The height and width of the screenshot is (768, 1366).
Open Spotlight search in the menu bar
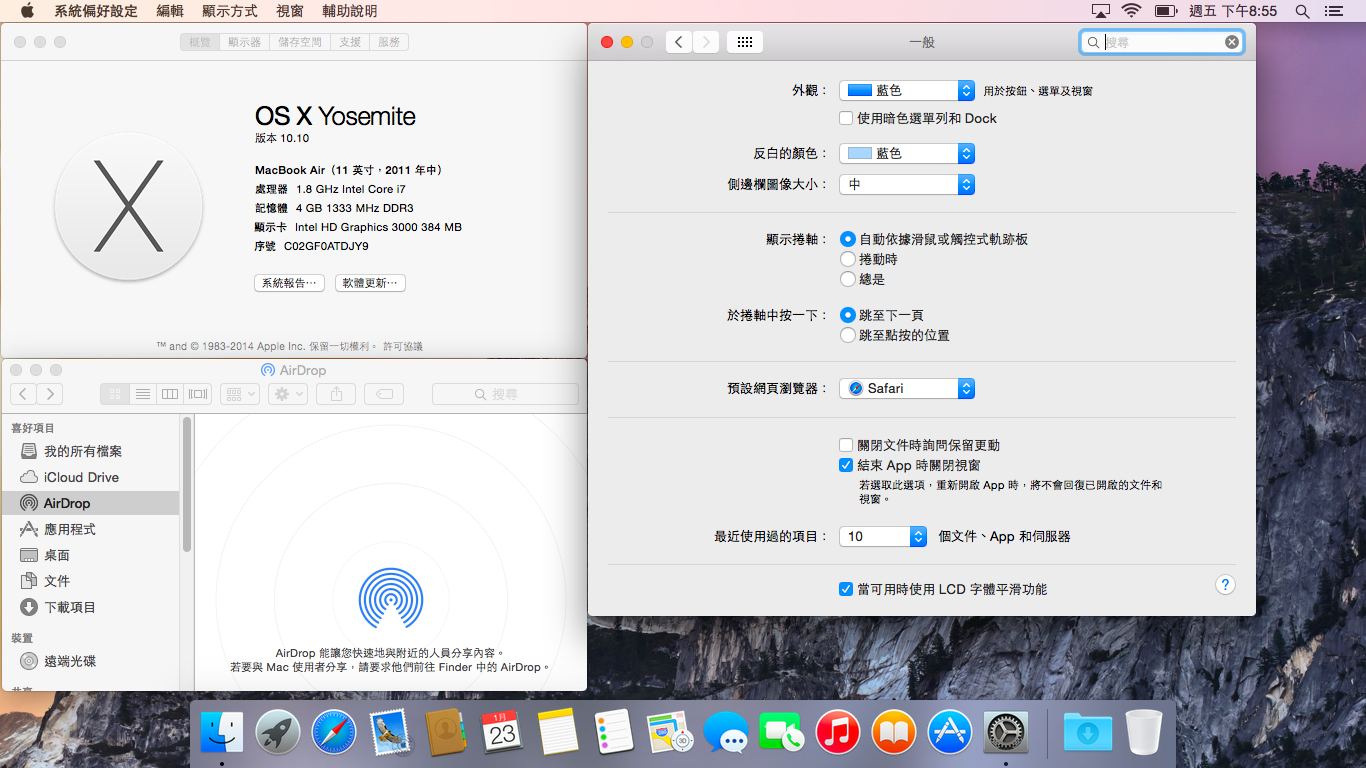pyautogui.click(x=1302, y=11)
